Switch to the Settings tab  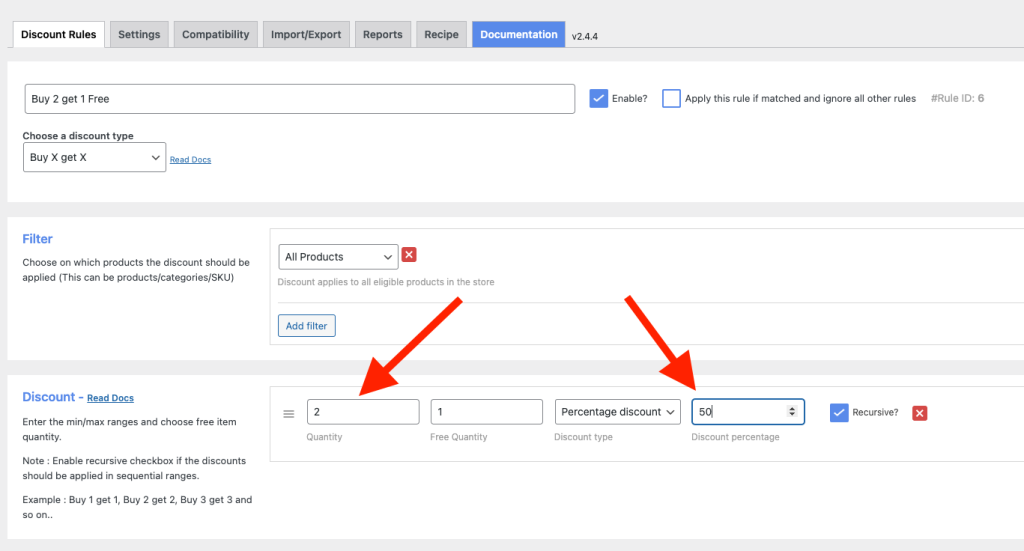139,34
